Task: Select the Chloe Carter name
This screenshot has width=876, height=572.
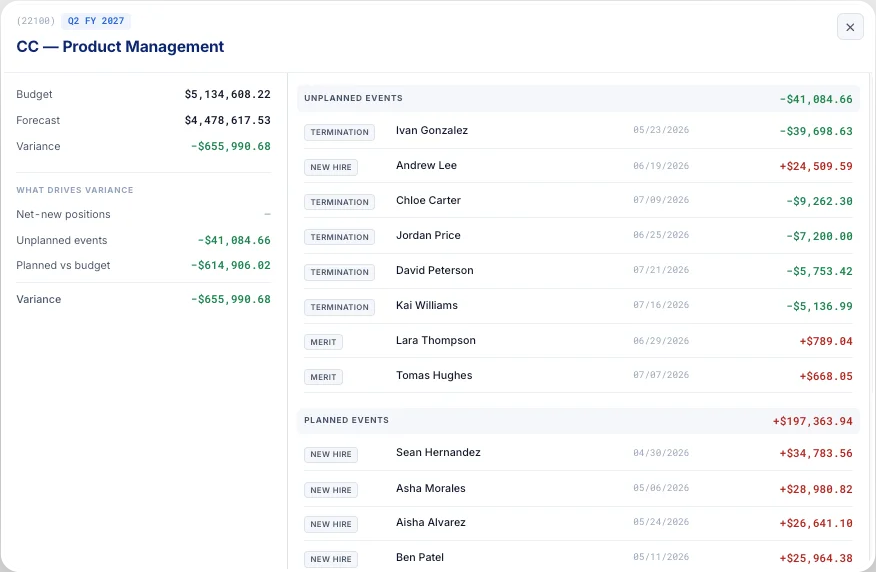Action: tap(429, 201)
